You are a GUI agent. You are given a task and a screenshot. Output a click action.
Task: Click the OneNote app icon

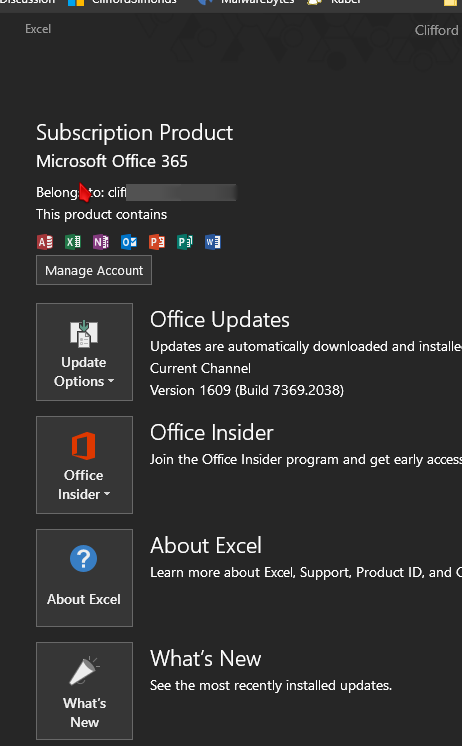(101, 242)
